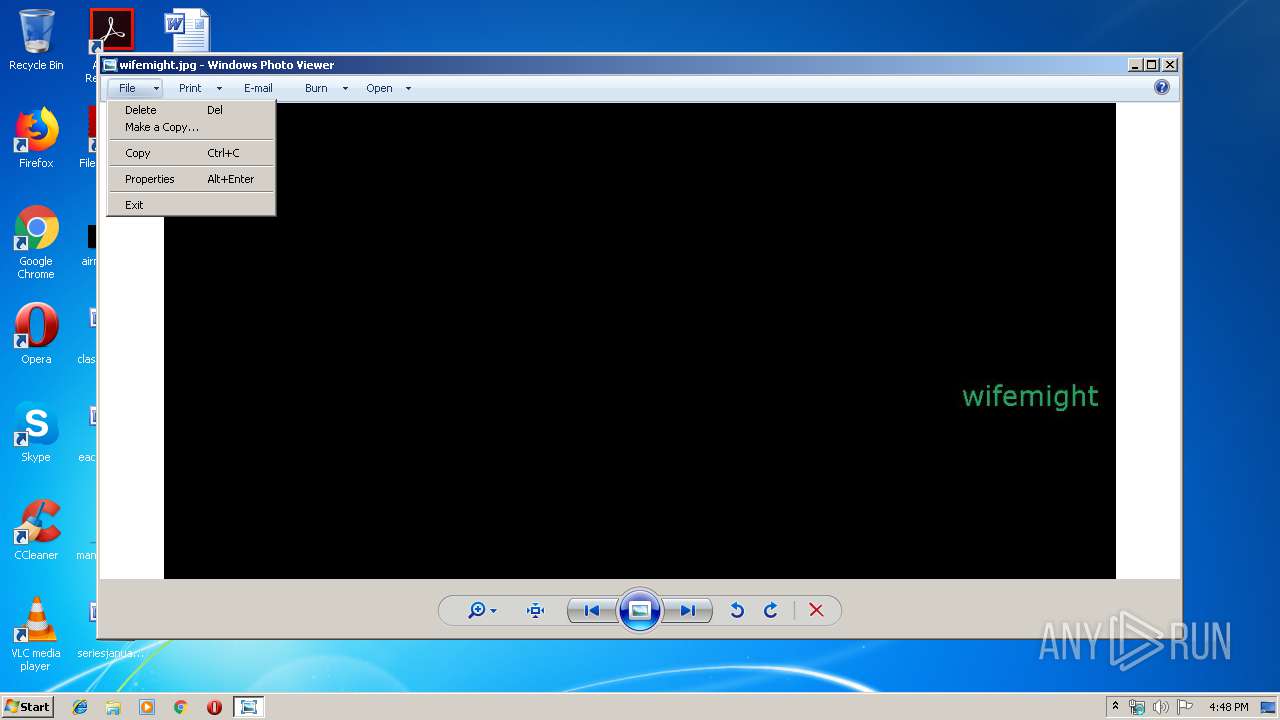The width and height of the screenshot is (1280, 720).
Task: Launch Windows Media Player from taskbar
Action: click(x=147, y=707)
